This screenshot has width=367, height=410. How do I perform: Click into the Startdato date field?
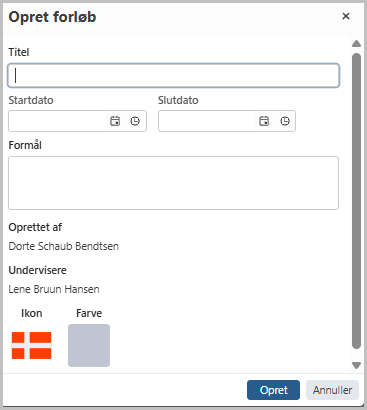[x=57, y=121]
